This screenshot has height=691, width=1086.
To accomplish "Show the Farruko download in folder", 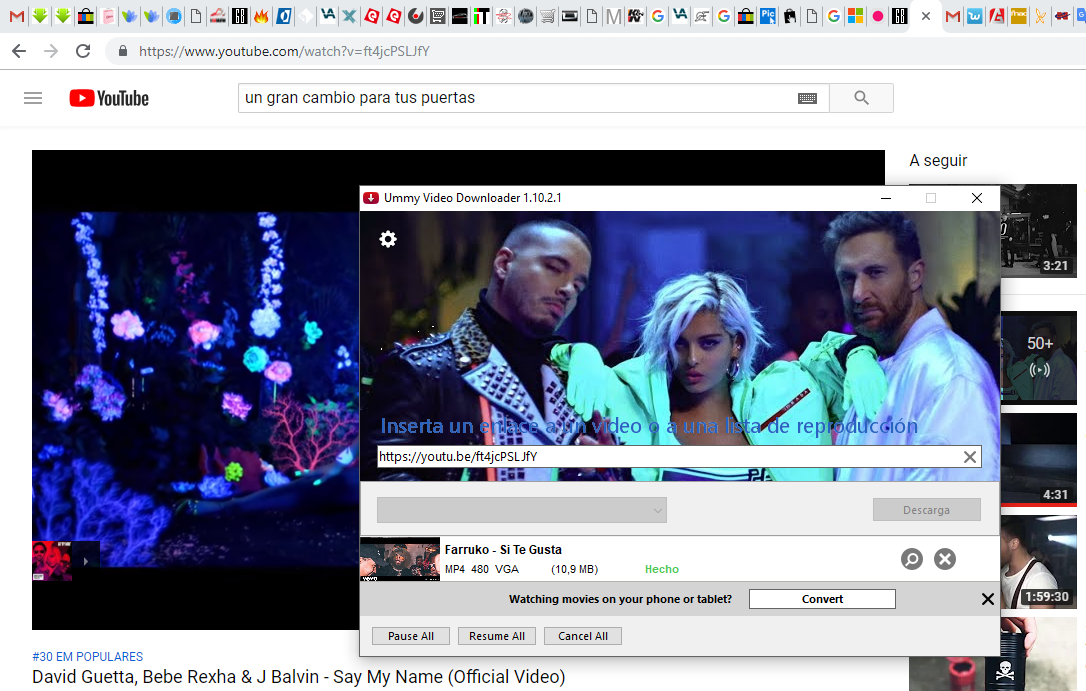I will tap(911, 559).
